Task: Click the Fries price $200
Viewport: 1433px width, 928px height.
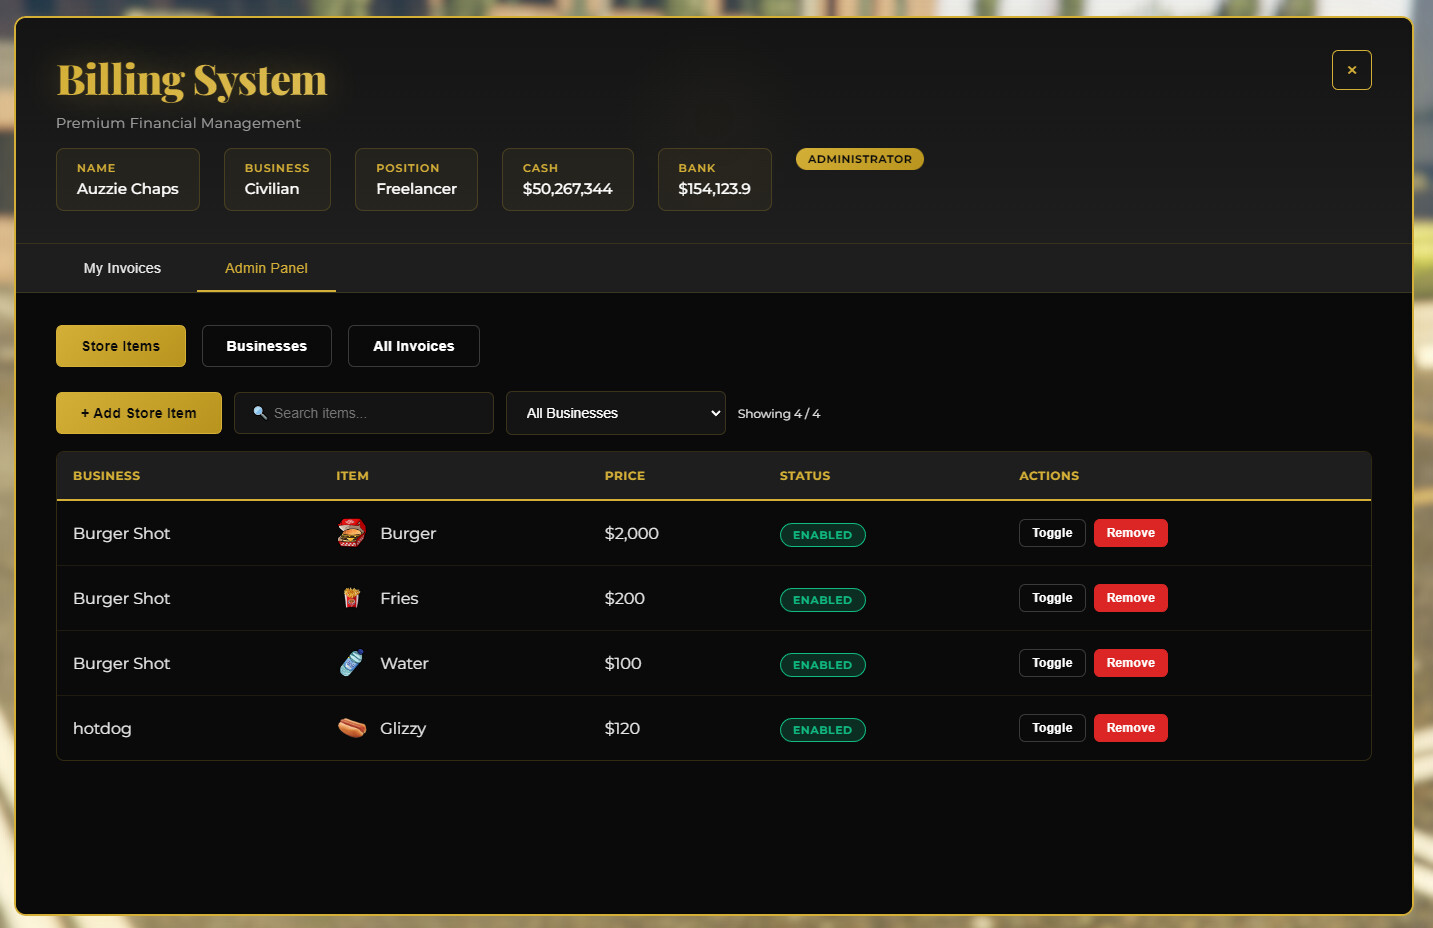Action: [x=625, y=598]
